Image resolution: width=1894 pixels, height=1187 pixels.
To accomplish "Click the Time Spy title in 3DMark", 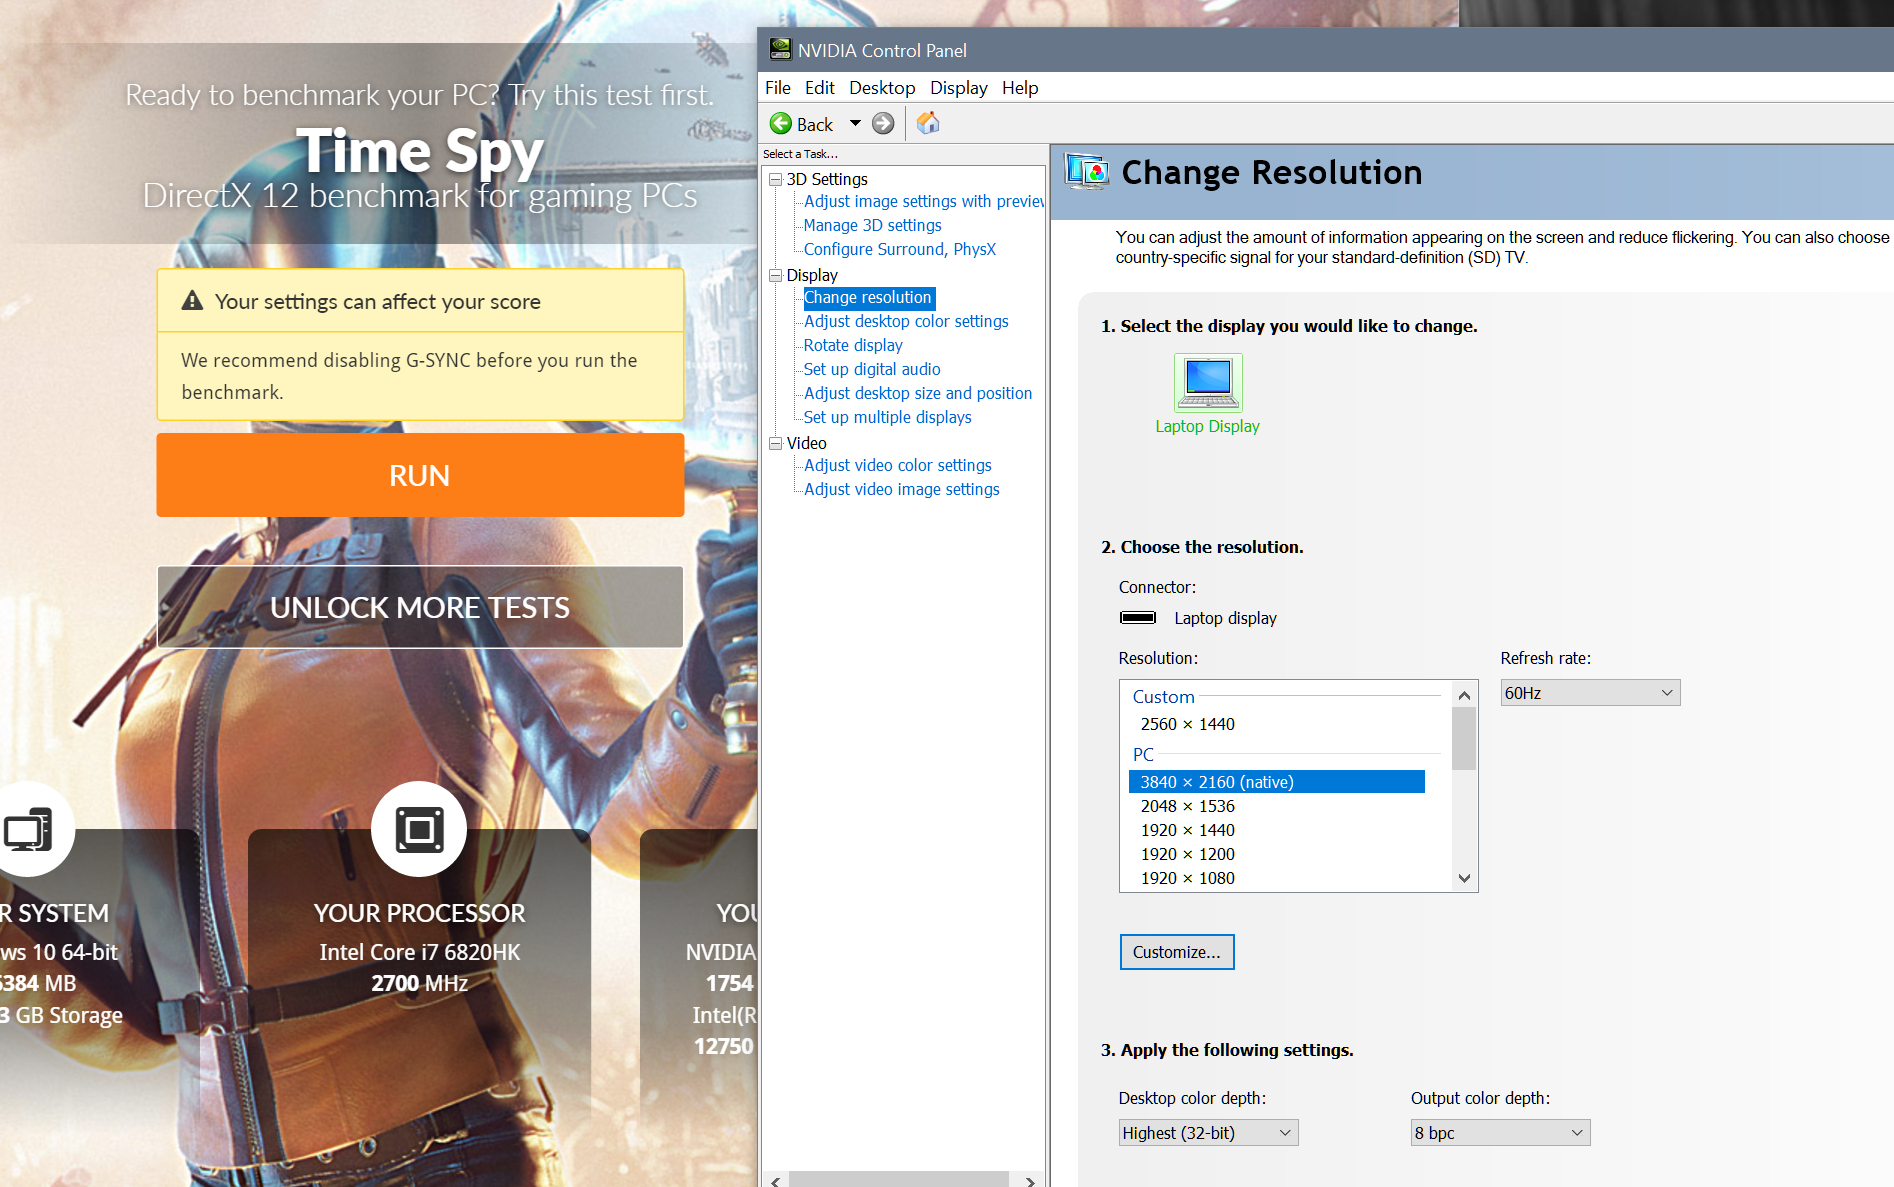I will pos(420,151).
